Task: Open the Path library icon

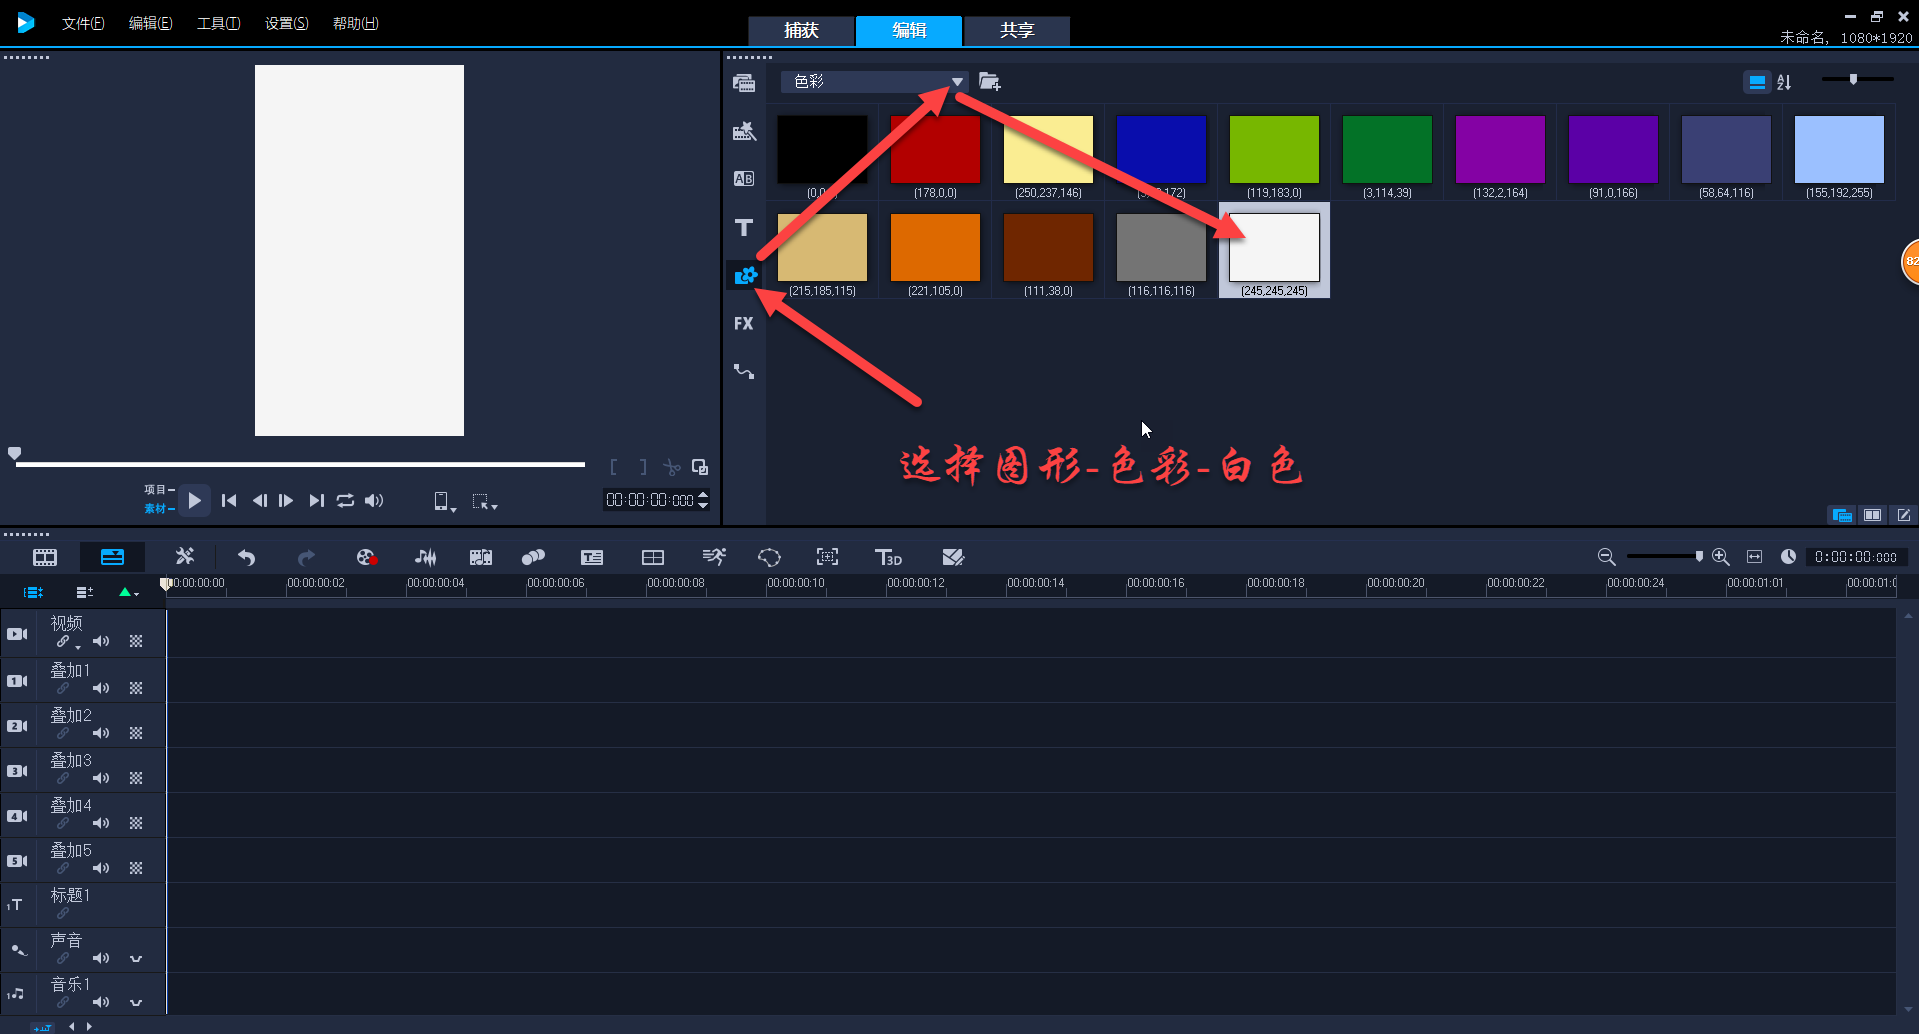Action: [x=744, y=371]
